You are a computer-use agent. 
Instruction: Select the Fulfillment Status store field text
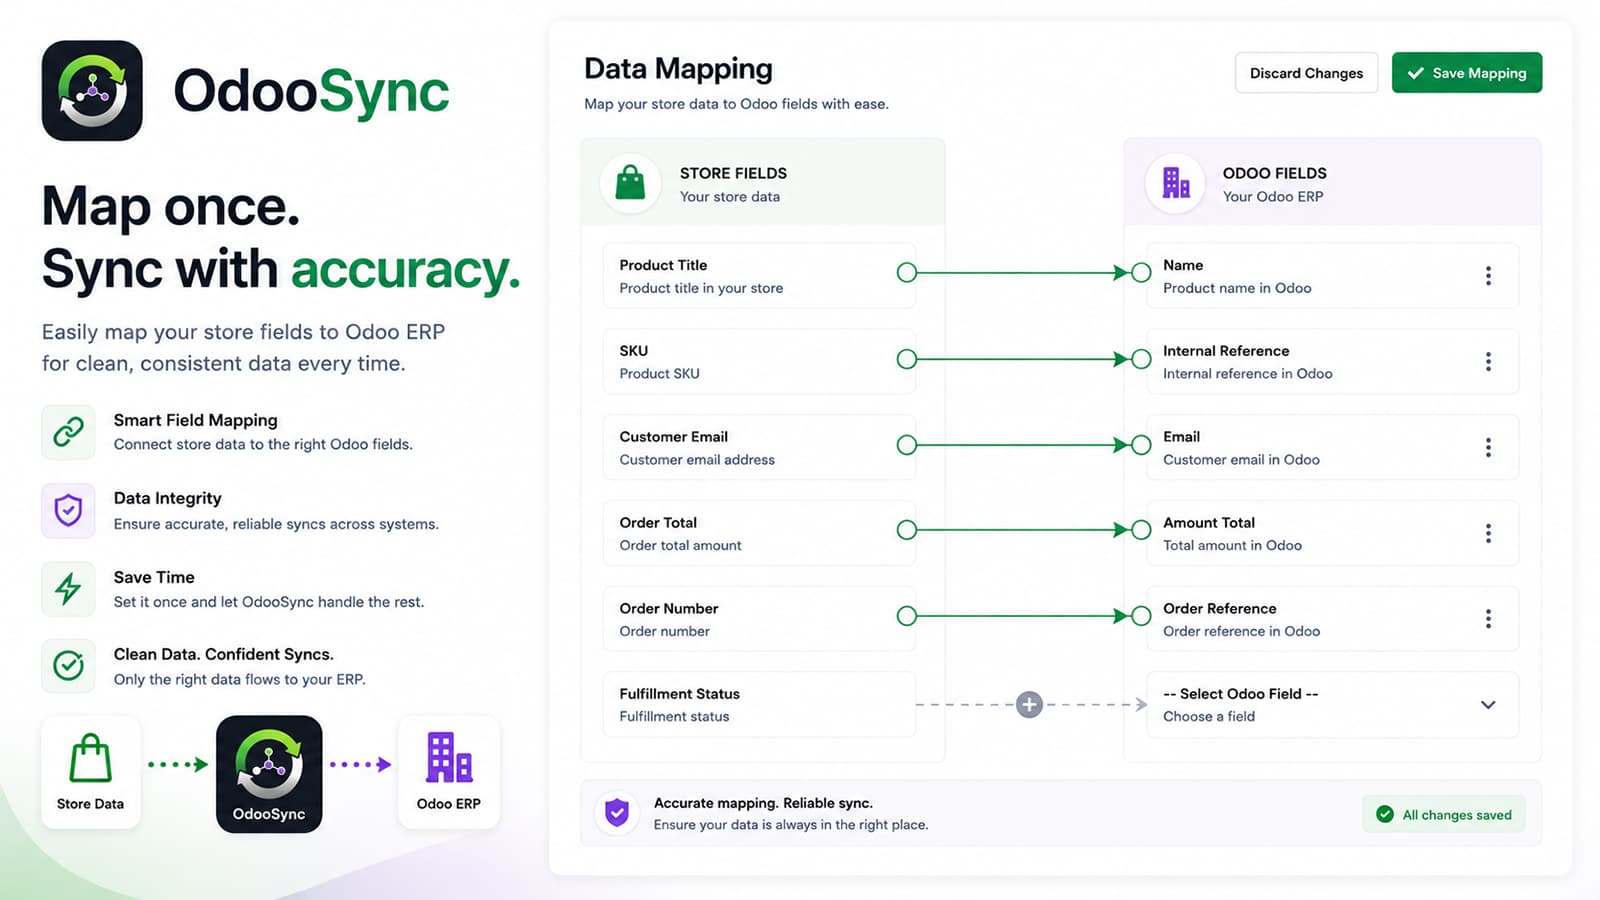coord(679,694)
